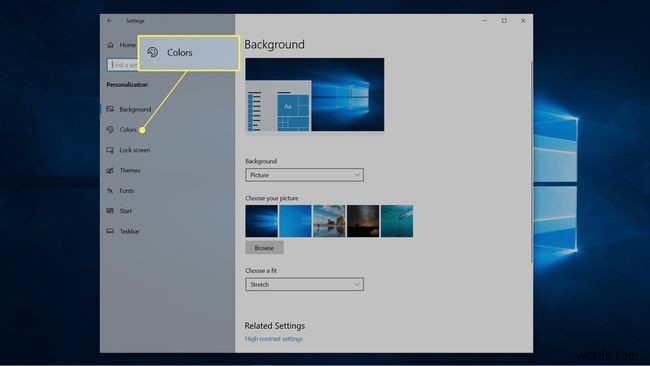This screenshot has width=650, height=366.
Task: Click the Personalization heading
Action: tap(127, 85)
